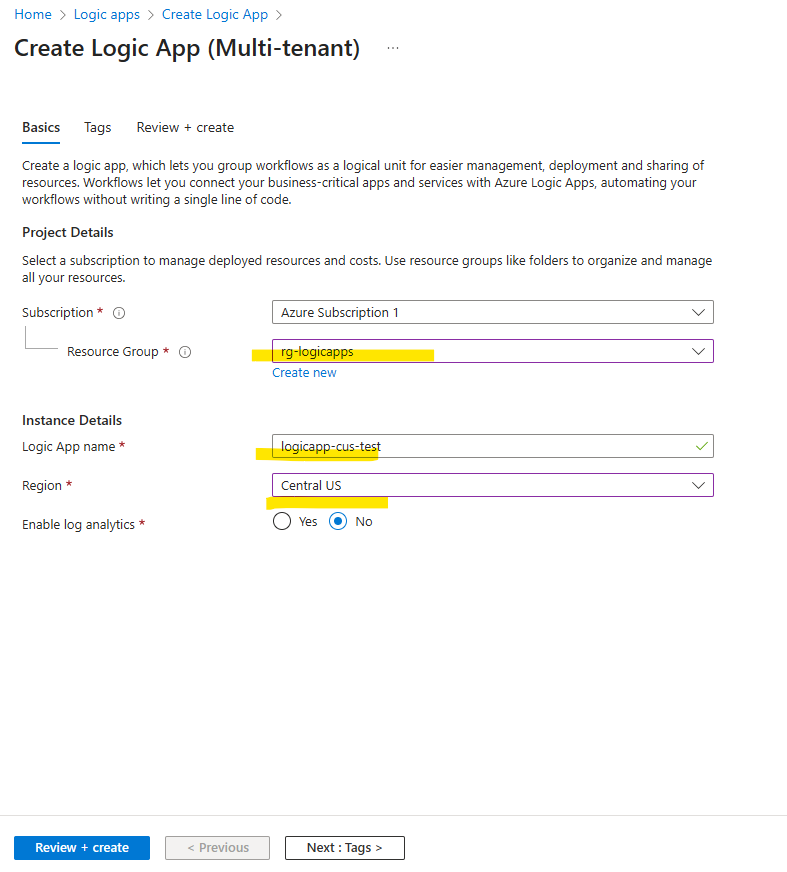787x872 pixels.
Task: Click the Project Details heading text
Action: coord(68,232)
